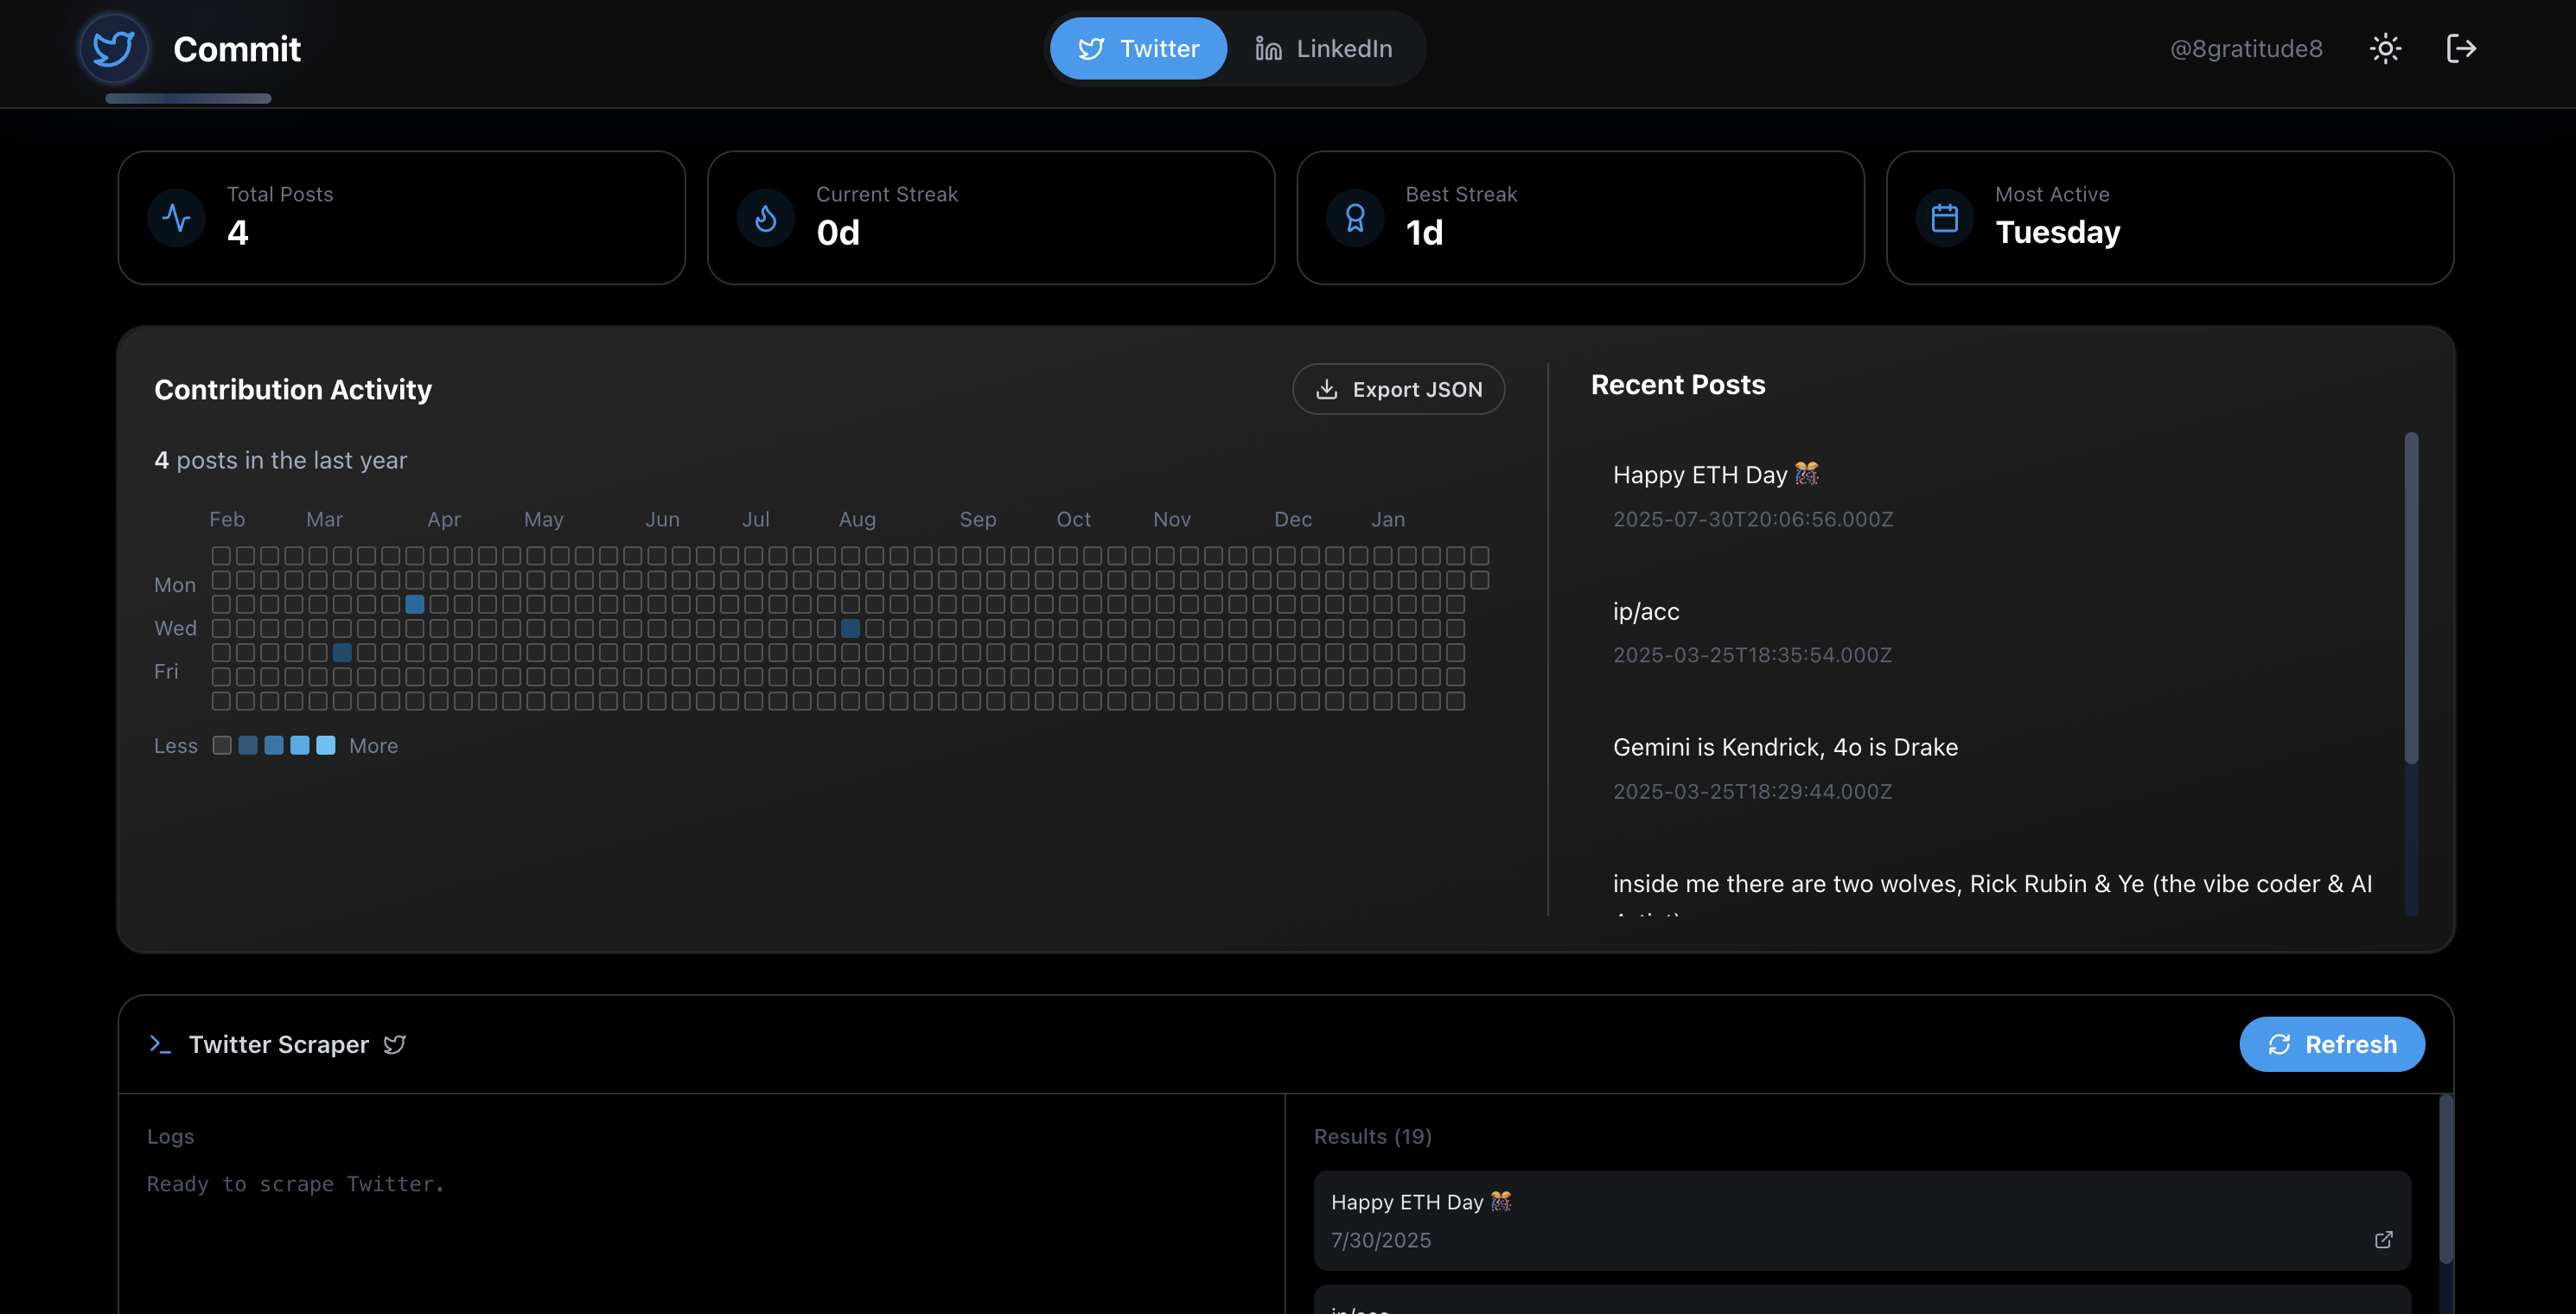Image resolution: width=2576 pixels, height=1314 pixels.
Task: Click the refresh arrows icon in Refresh button
Action: 2280,1044
